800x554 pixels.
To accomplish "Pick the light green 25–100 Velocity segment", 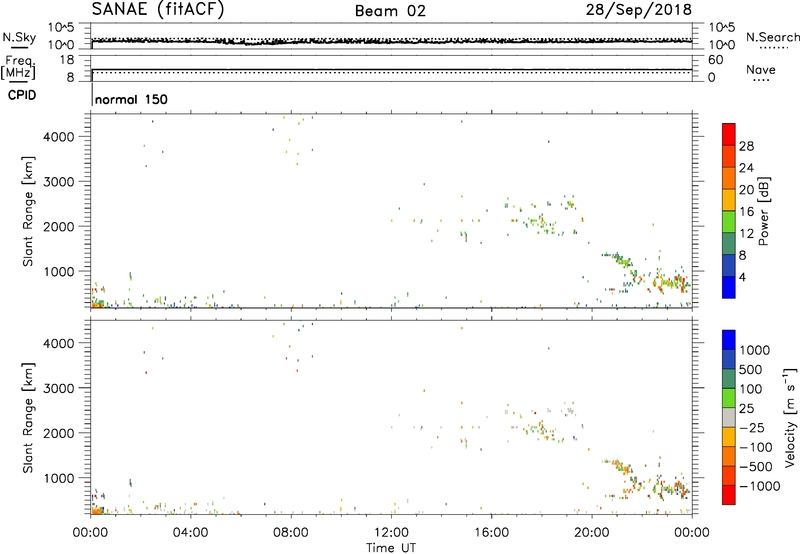I will click(729, 398).
